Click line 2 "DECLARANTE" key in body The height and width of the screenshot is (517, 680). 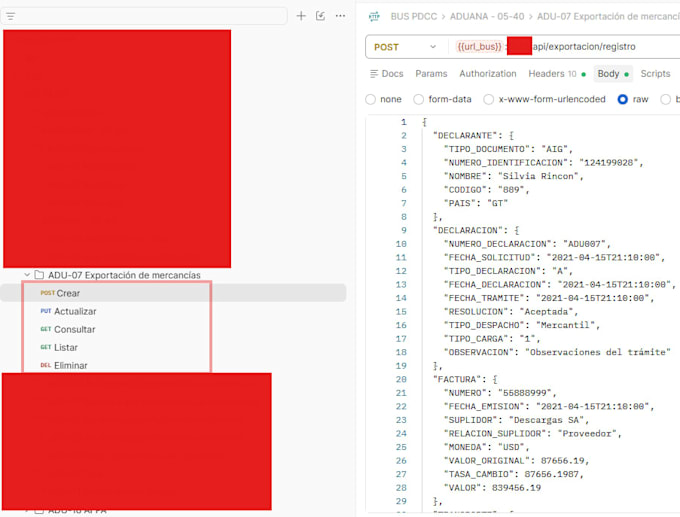(x=465, y=136)
